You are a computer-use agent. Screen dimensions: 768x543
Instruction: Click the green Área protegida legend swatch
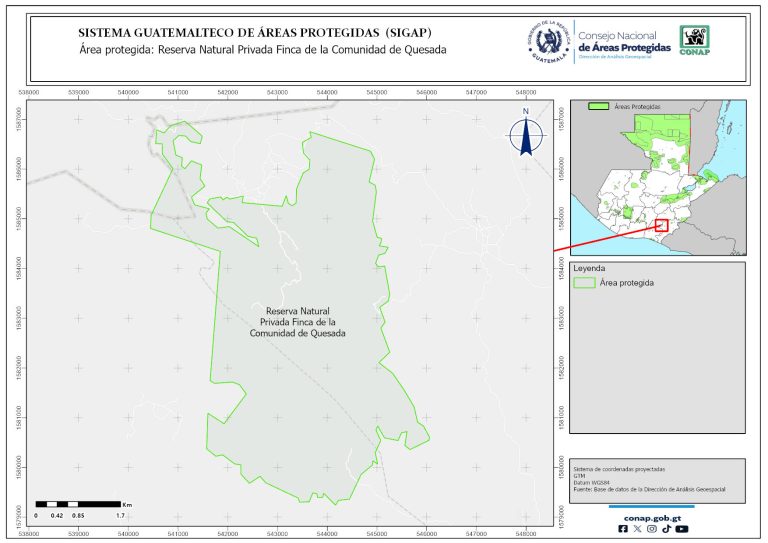pyautogui.click(x=585, y=283)
